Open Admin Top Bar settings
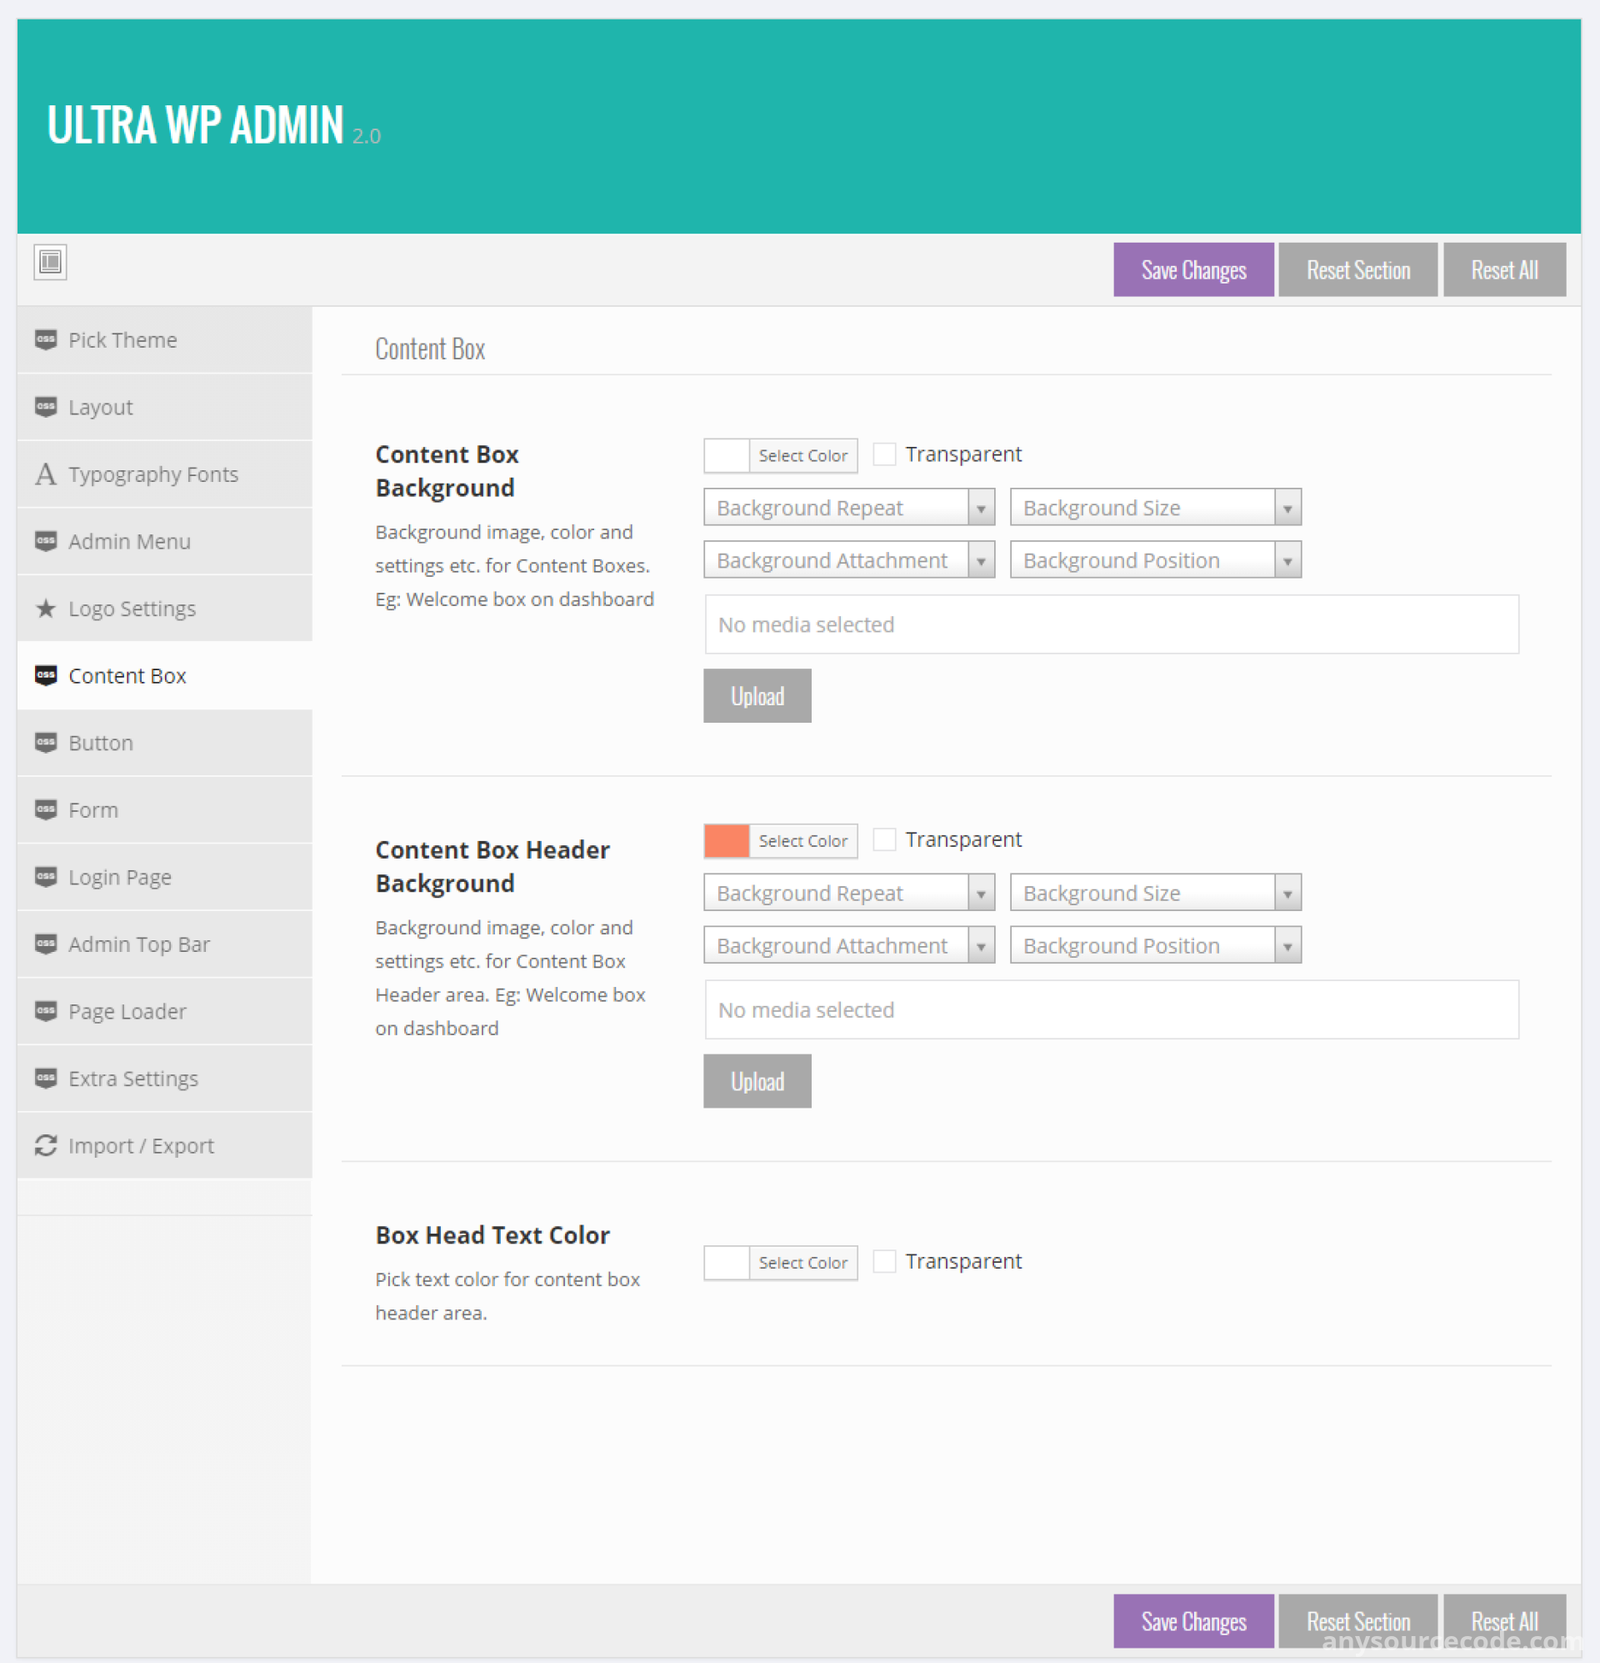This screenshot has width=1600, height=1663. 165,944
